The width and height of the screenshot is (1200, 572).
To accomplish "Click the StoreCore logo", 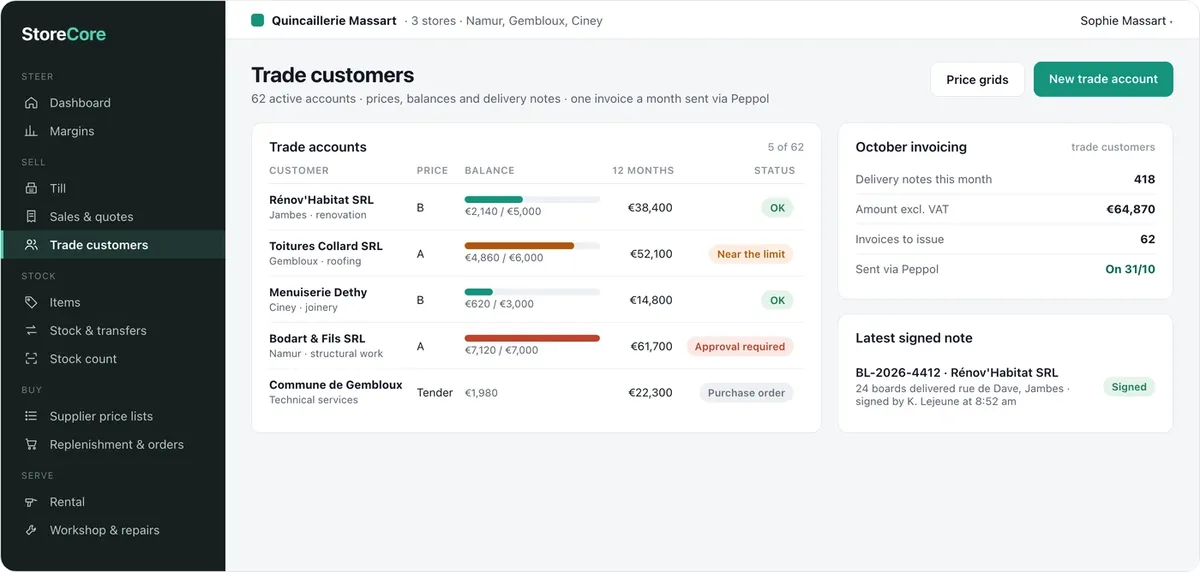I will pyautogui.click(x=64, y=34).
